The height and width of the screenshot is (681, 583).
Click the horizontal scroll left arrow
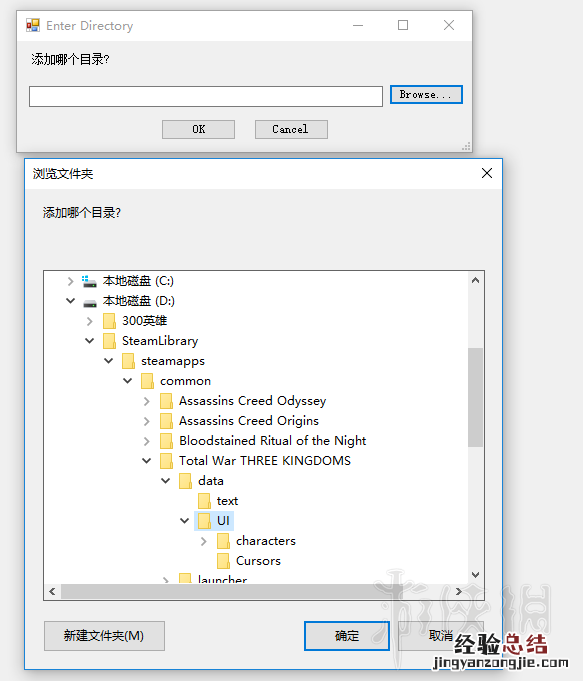pos(52,592)
